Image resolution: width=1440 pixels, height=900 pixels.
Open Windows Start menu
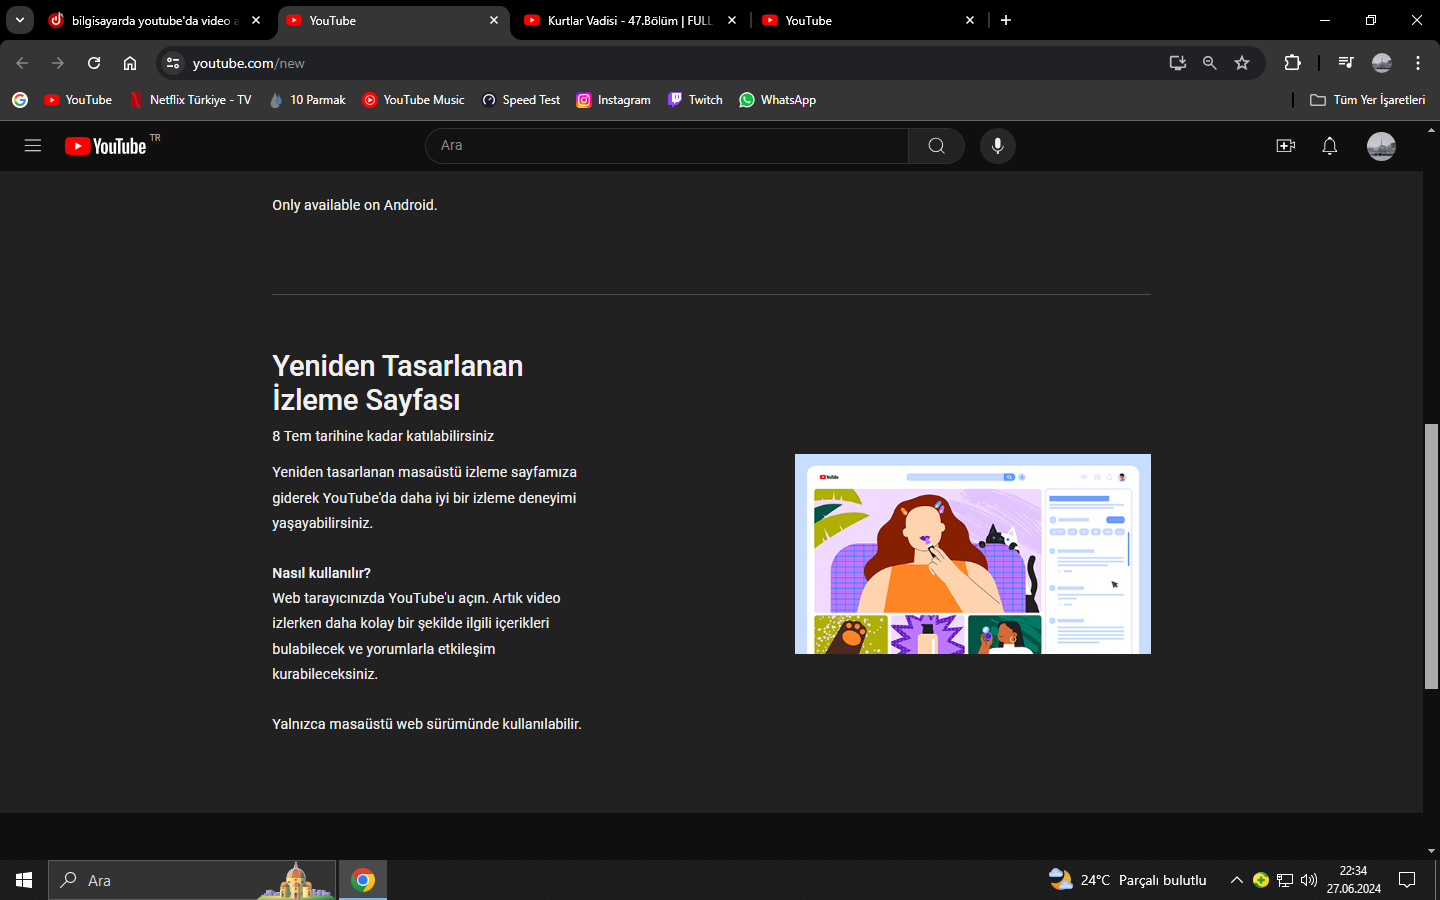click(x=24, y=880)
